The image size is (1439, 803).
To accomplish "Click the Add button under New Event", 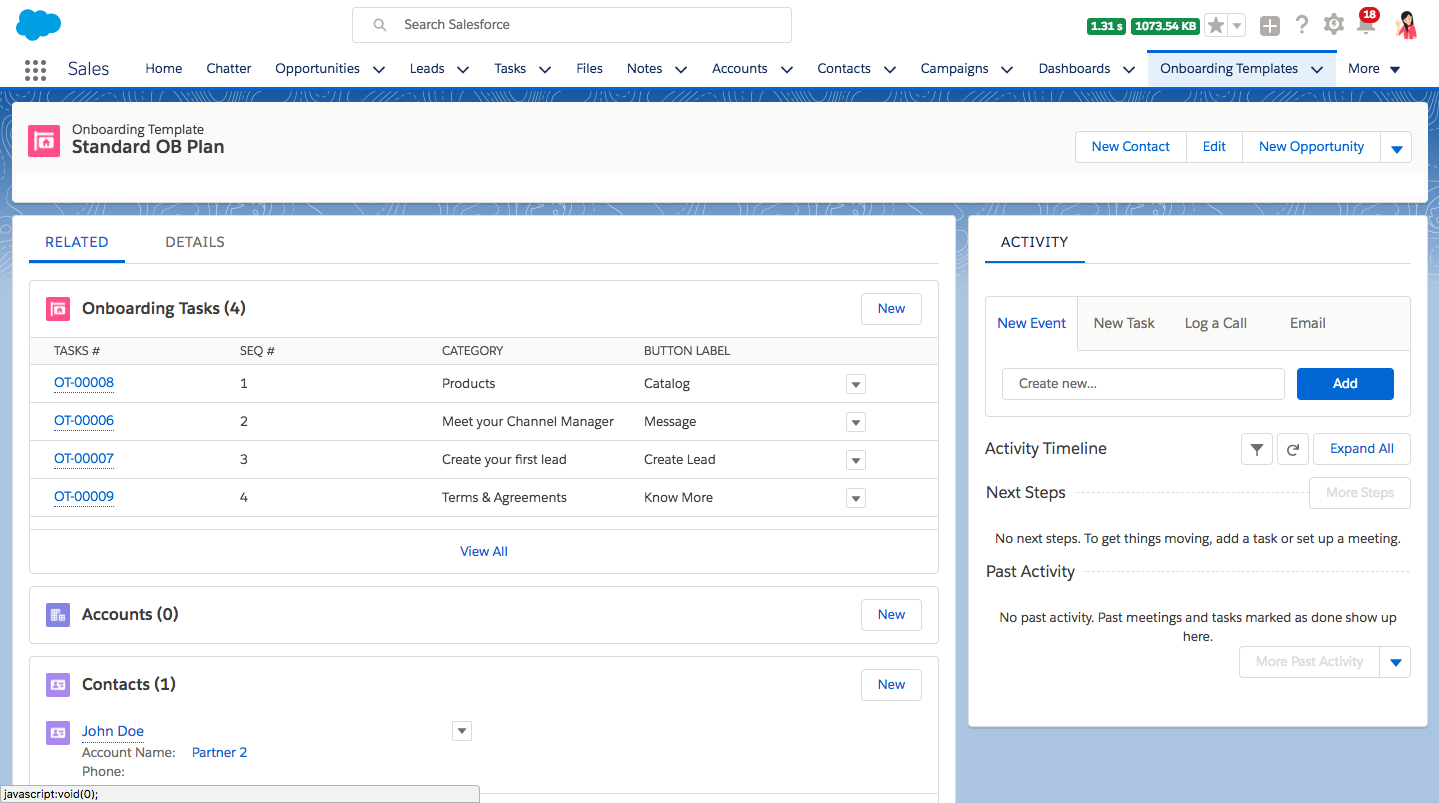I will 1344,383.
